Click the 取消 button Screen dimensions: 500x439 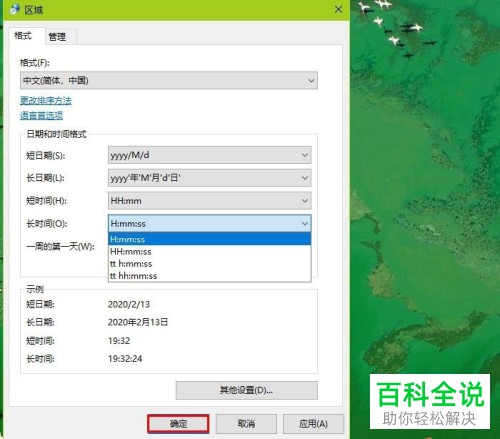246,424
